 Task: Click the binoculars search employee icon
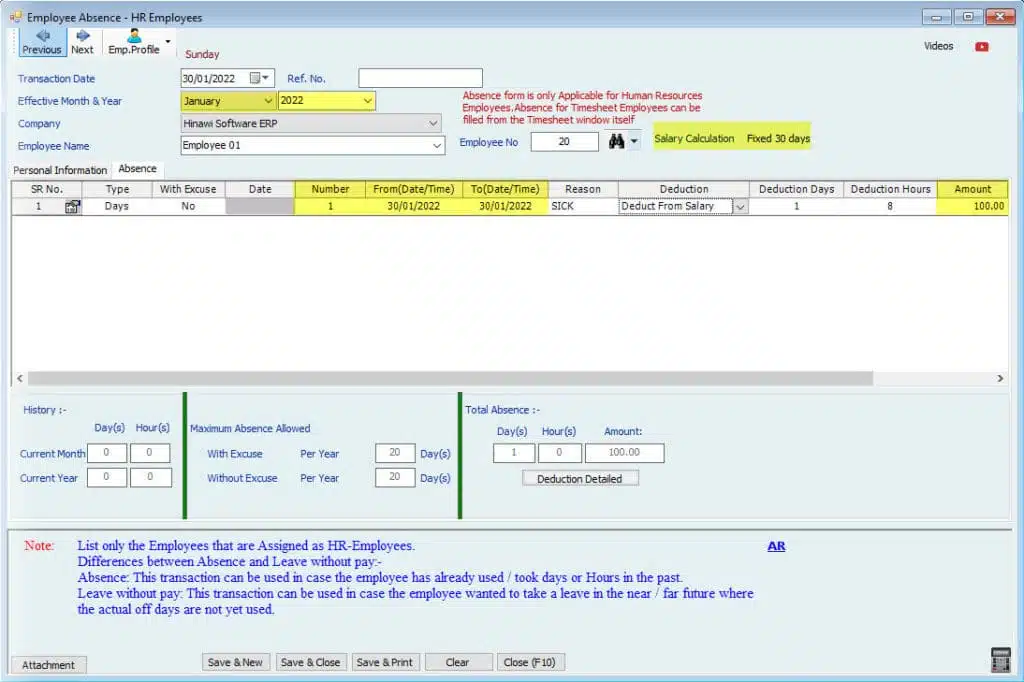pyautogui.click(x=616, y=140)
